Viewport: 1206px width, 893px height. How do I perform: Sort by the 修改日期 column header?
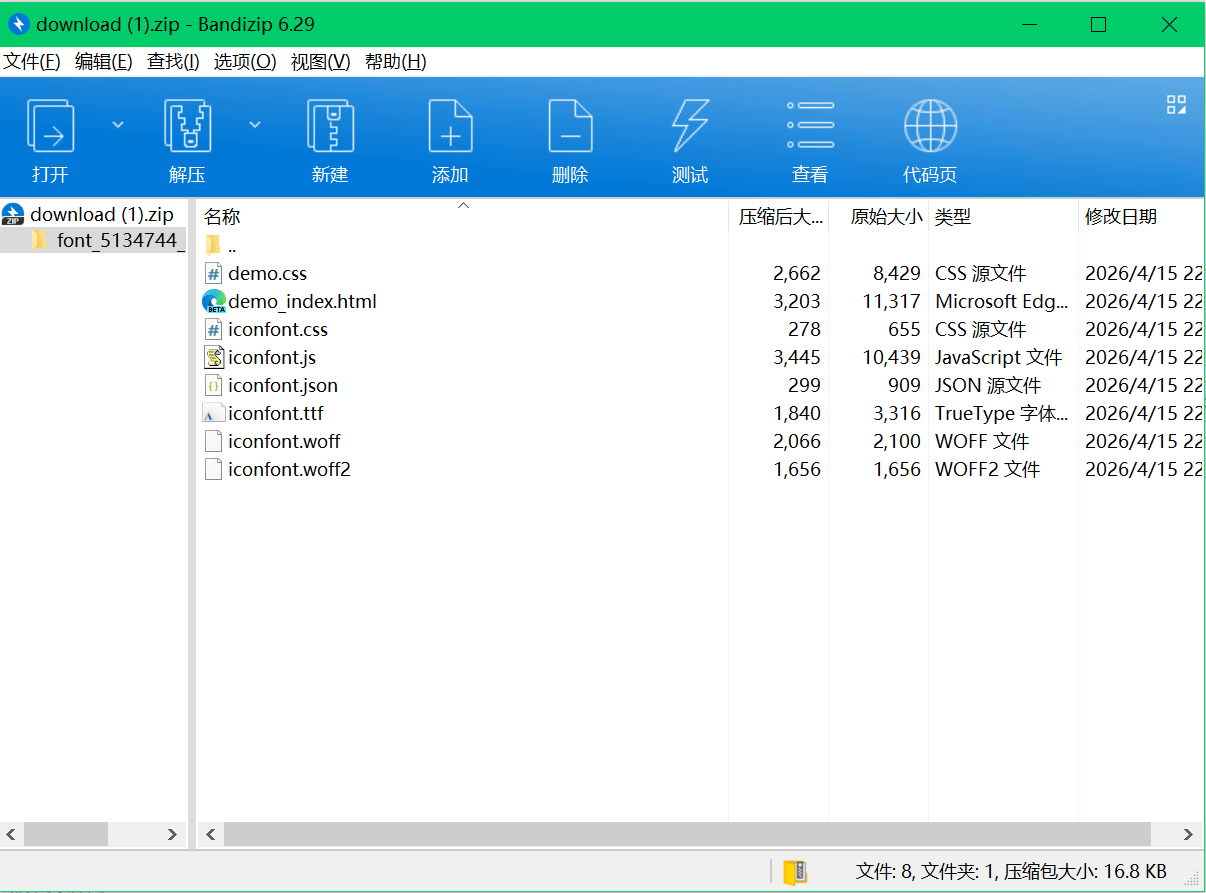click(1141, 217)
